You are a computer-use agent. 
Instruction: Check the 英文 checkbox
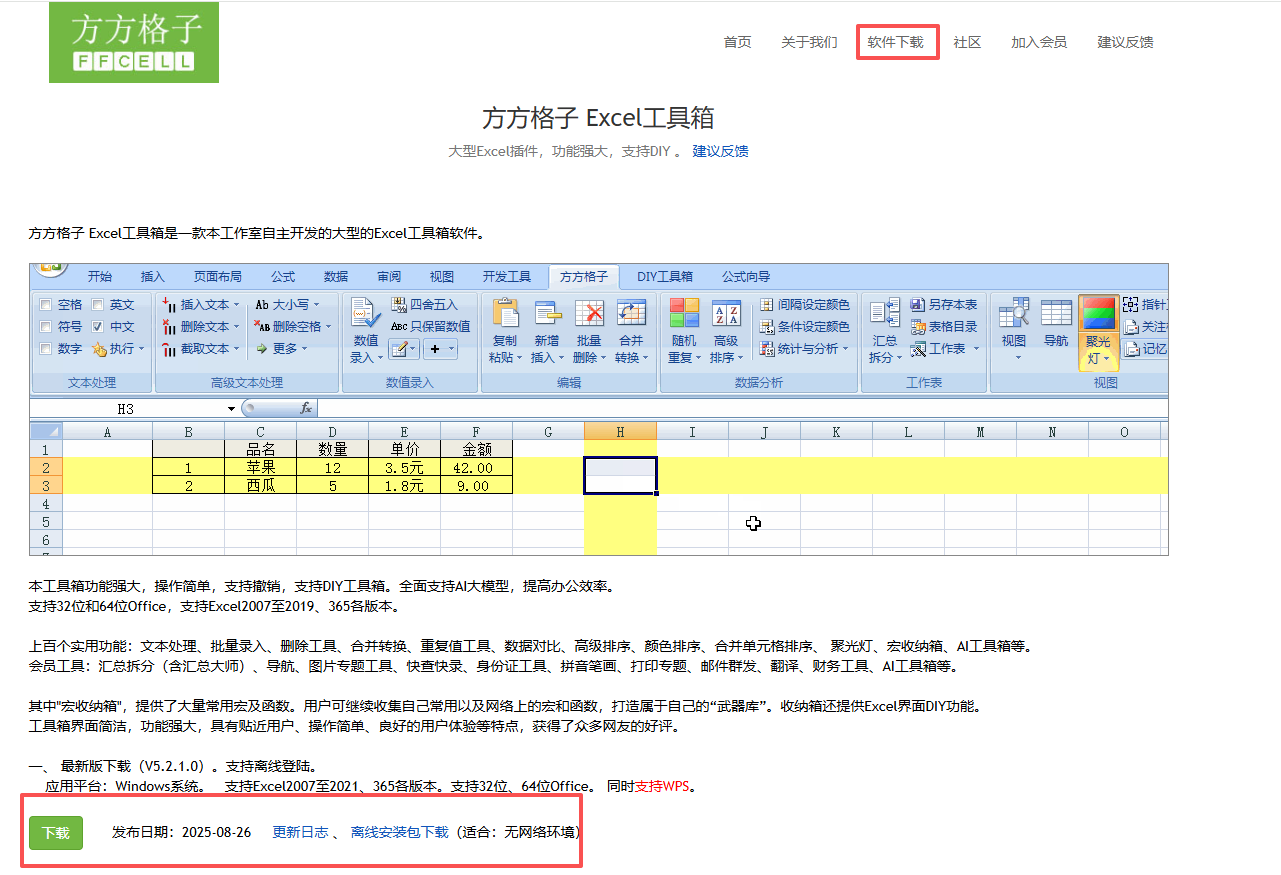point(98,305)
